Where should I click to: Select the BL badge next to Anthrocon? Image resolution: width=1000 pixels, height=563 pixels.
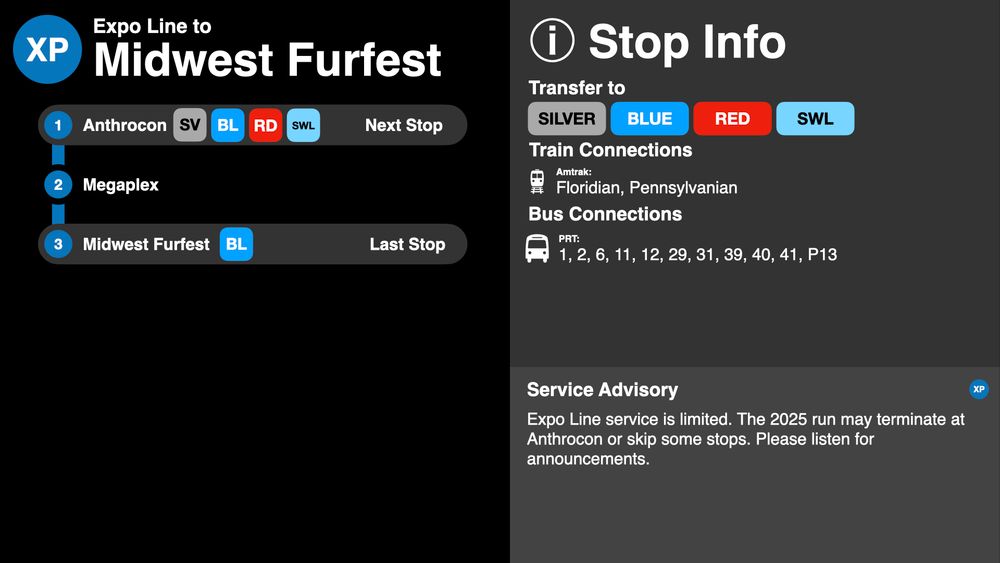228,125
